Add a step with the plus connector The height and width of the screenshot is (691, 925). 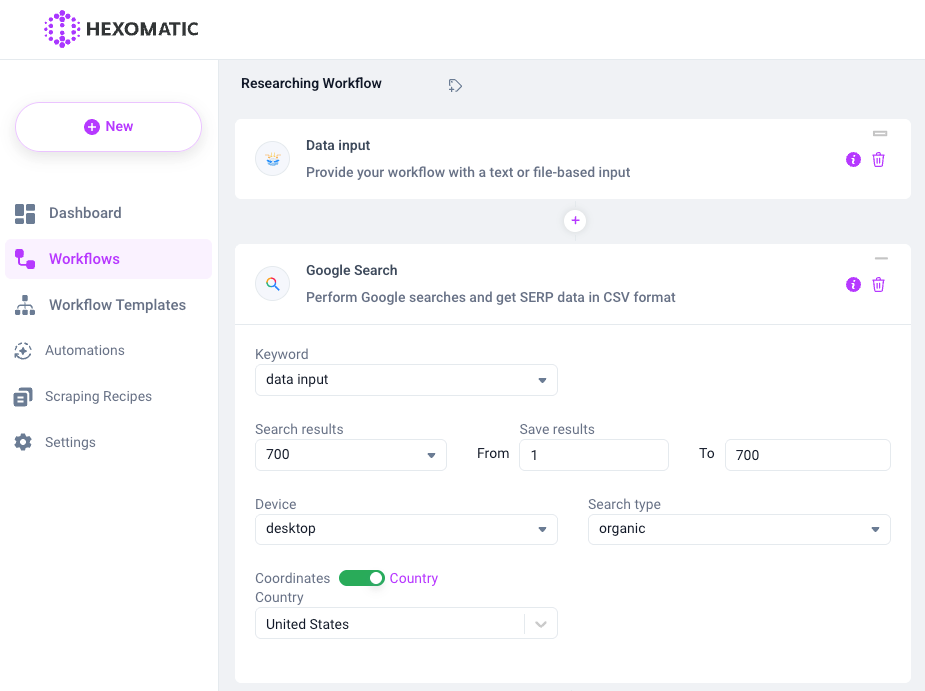tap(575, 221)
